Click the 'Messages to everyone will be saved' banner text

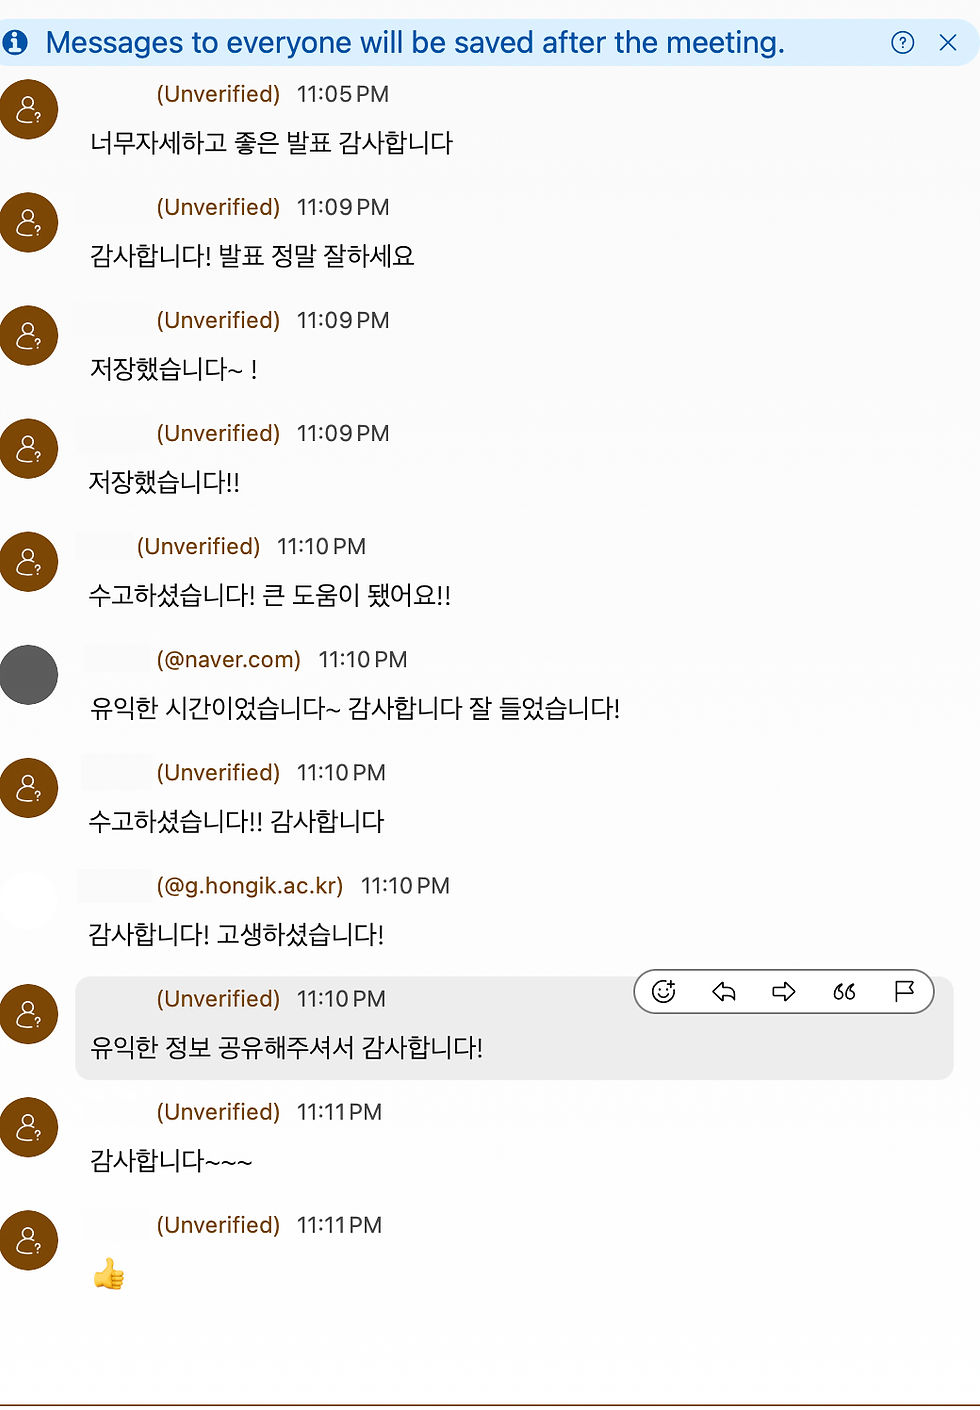pyautogui.click(x=415, y=42)
